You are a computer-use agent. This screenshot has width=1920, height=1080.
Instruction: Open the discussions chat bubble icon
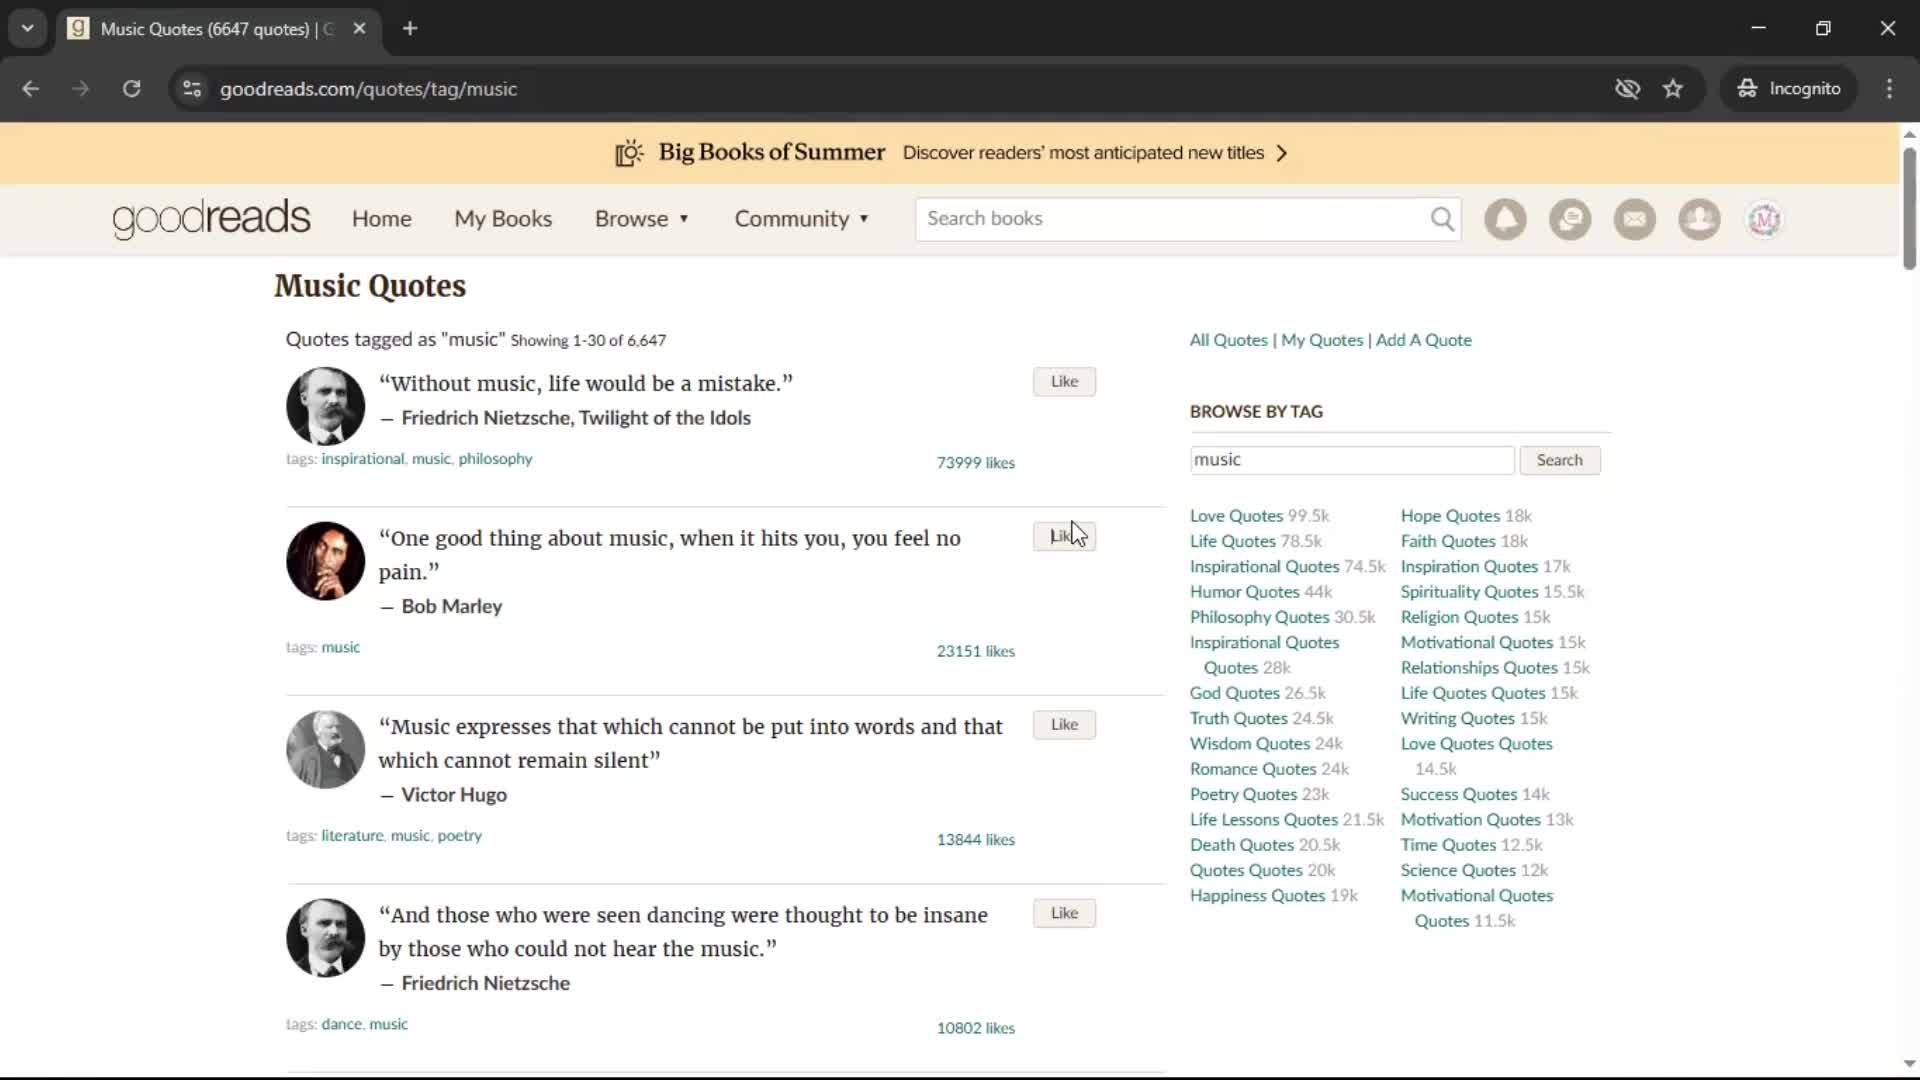[x=1570, y=219]
